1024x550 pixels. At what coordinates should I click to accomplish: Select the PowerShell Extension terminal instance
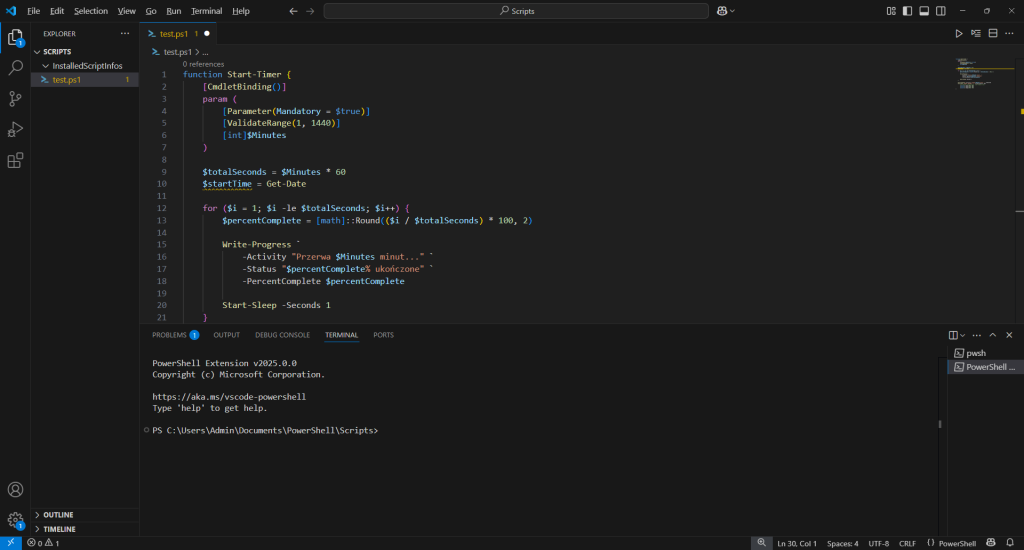coord(985,367)
